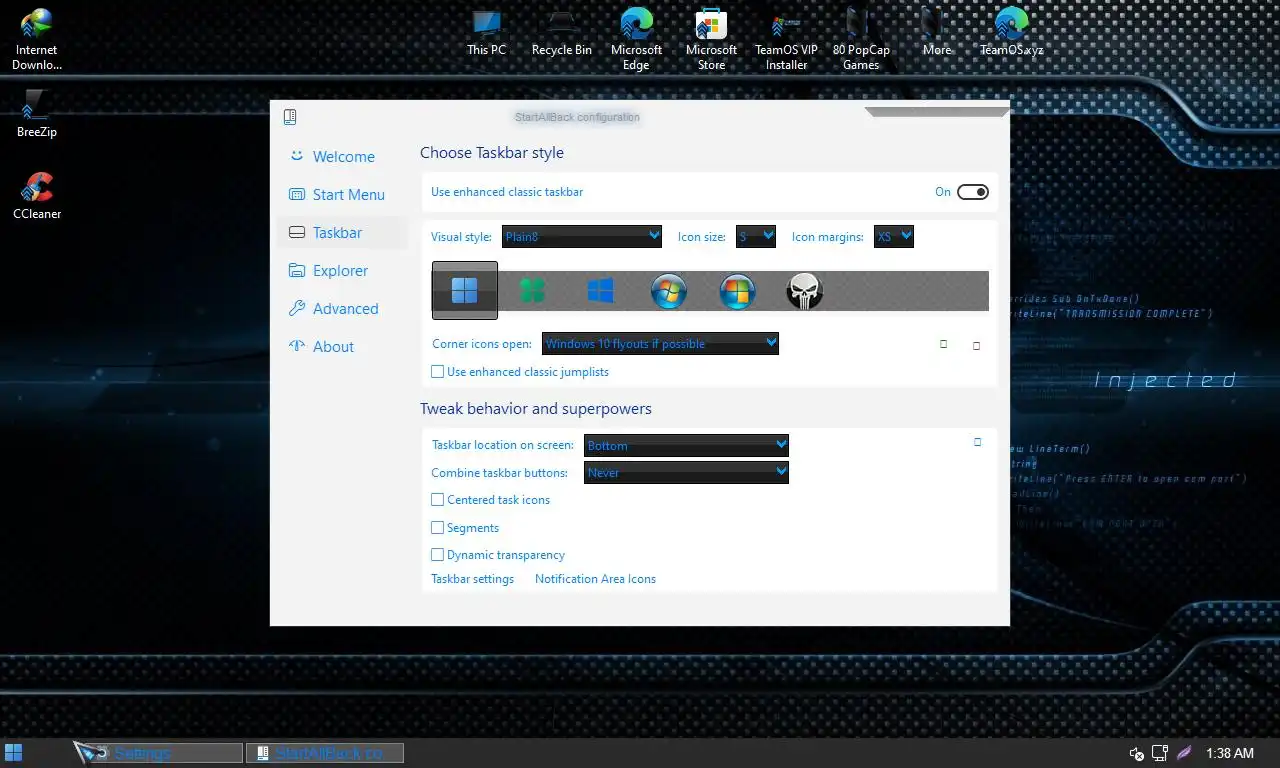Go to the Welcome section

tap(342, 157)
